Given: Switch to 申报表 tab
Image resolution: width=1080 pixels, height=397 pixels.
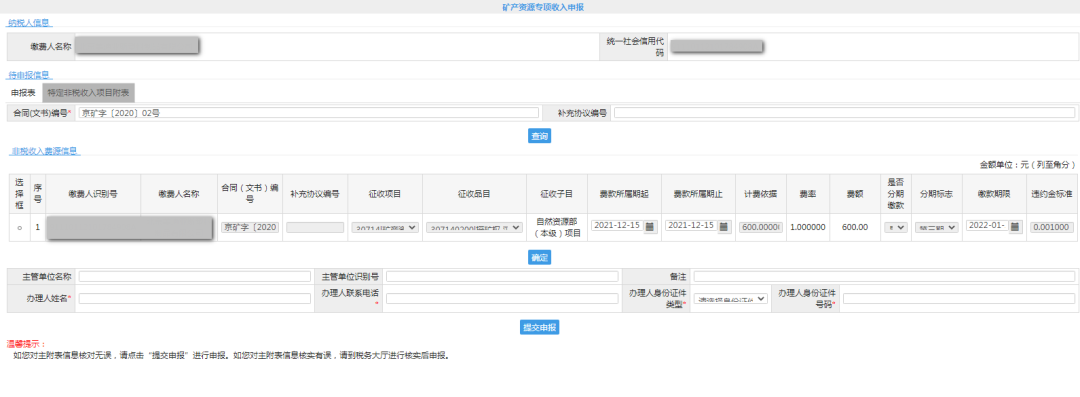Looking at the screenshot, I should point(23,93).
